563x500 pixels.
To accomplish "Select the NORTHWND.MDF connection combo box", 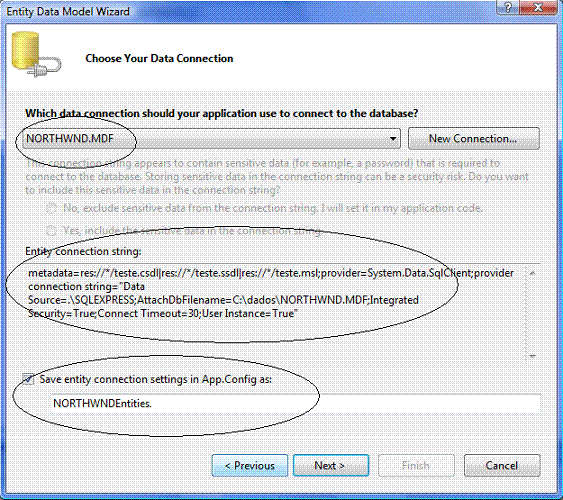I will (x=211, y=139).
